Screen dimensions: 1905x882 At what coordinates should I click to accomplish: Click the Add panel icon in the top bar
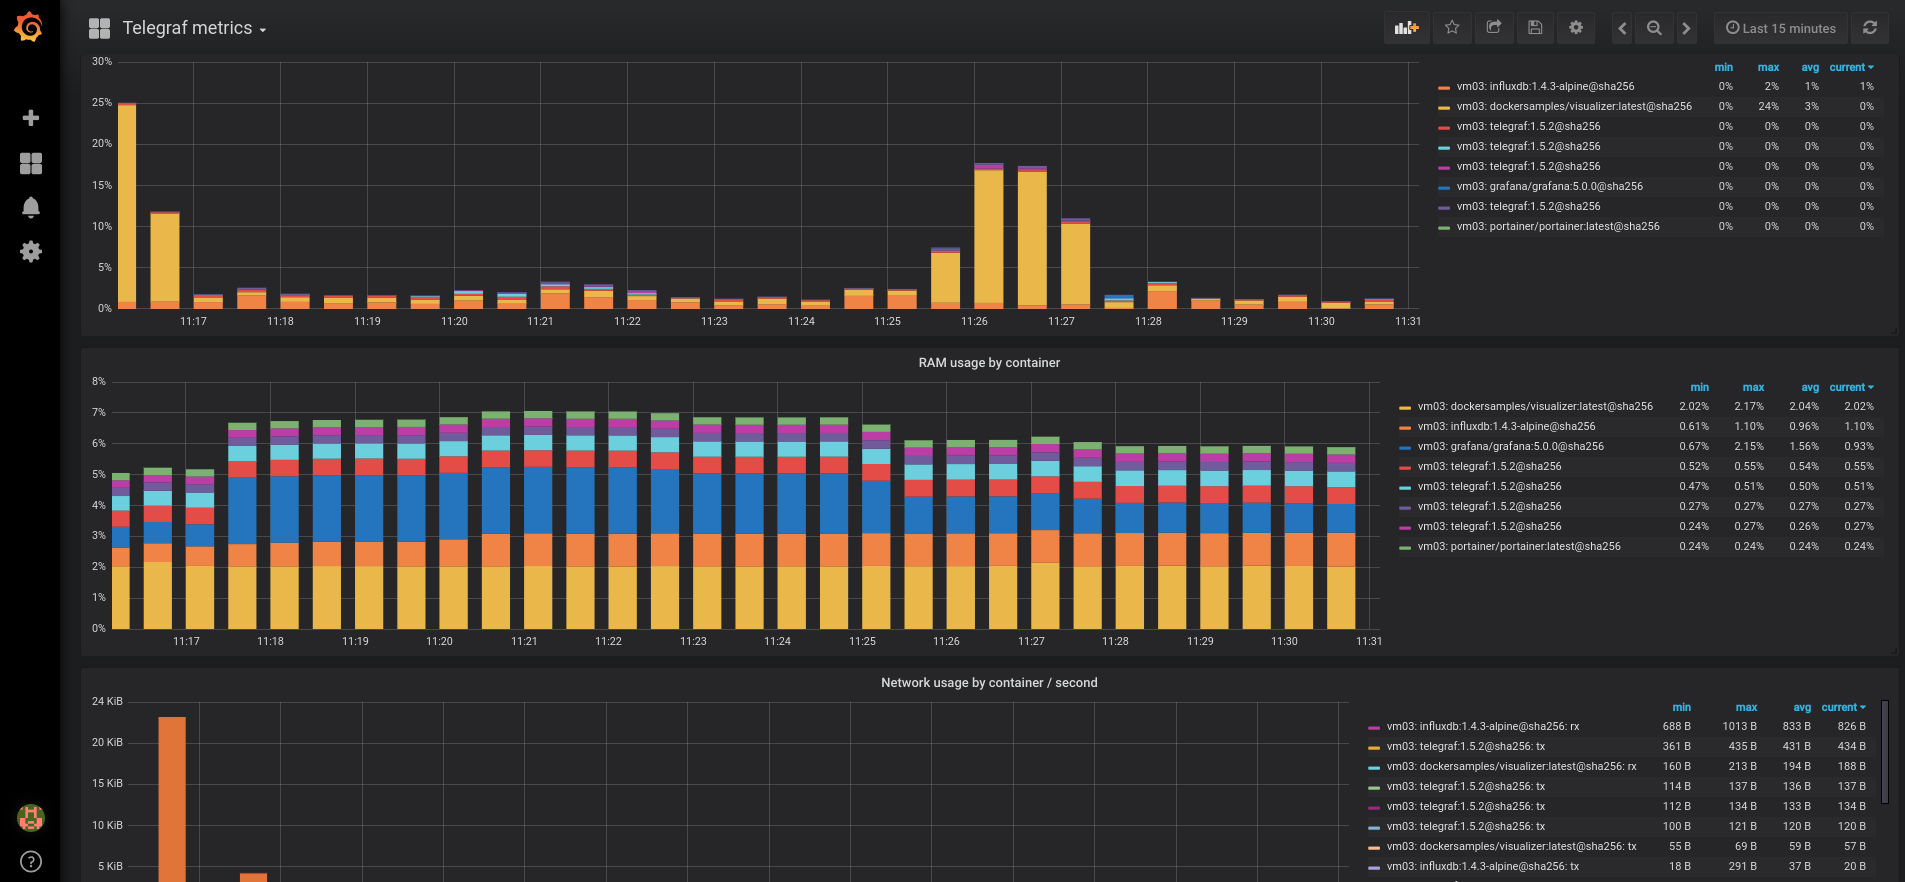click(1407, 28)
